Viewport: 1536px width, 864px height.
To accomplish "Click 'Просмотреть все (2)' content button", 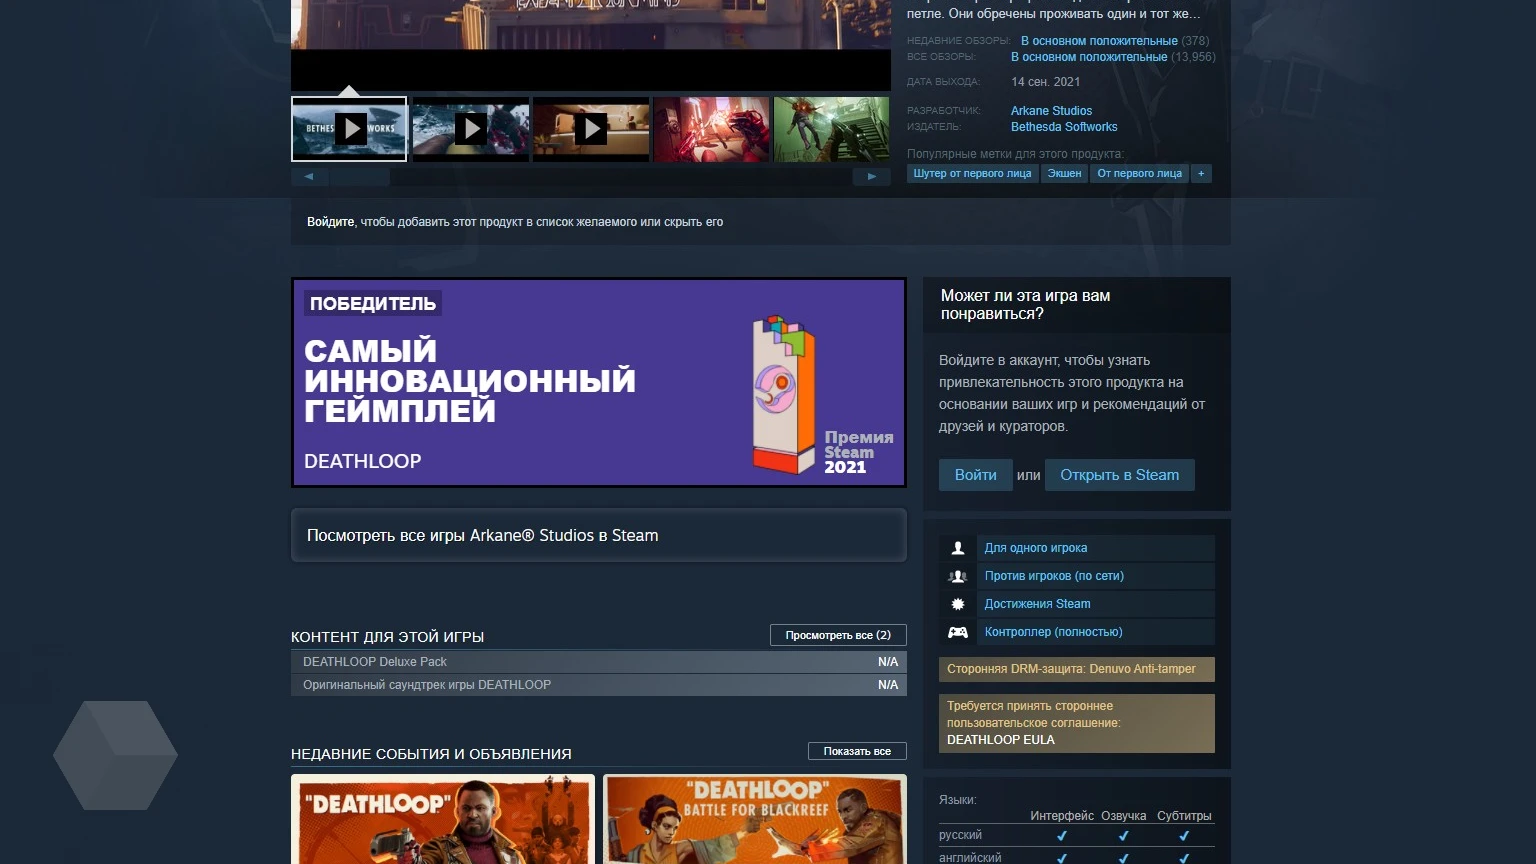I will (x=838, y=635).
